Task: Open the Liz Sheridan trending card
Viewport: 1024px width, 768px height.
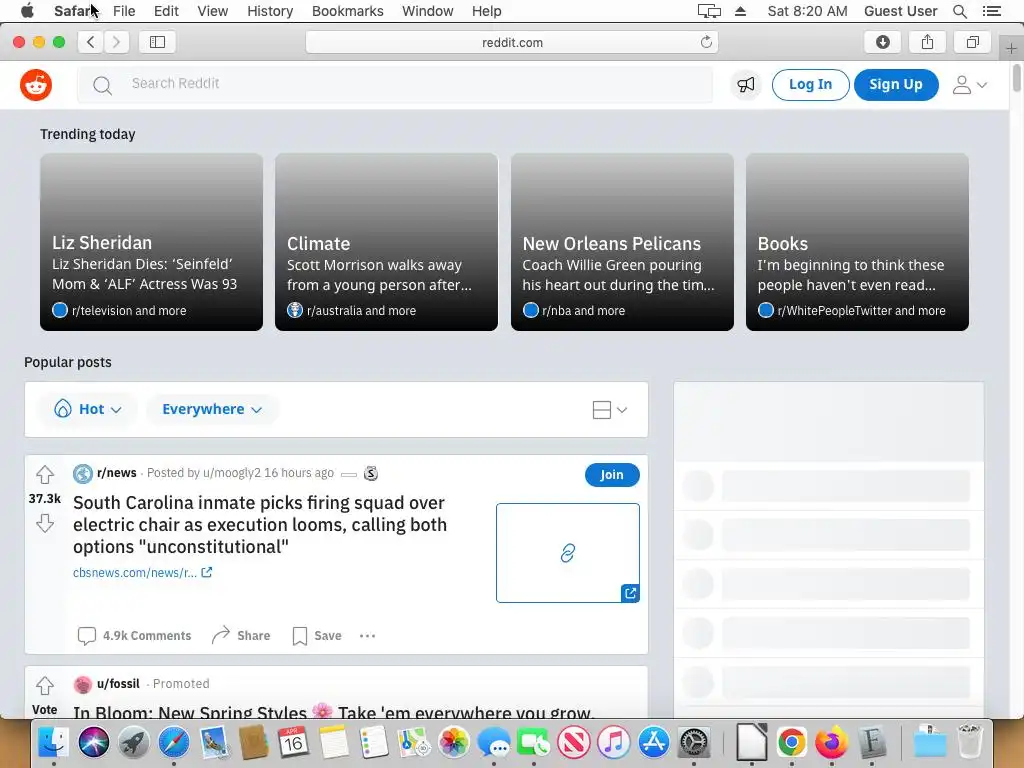Action: pyautogui.click(x=152, y=242)
